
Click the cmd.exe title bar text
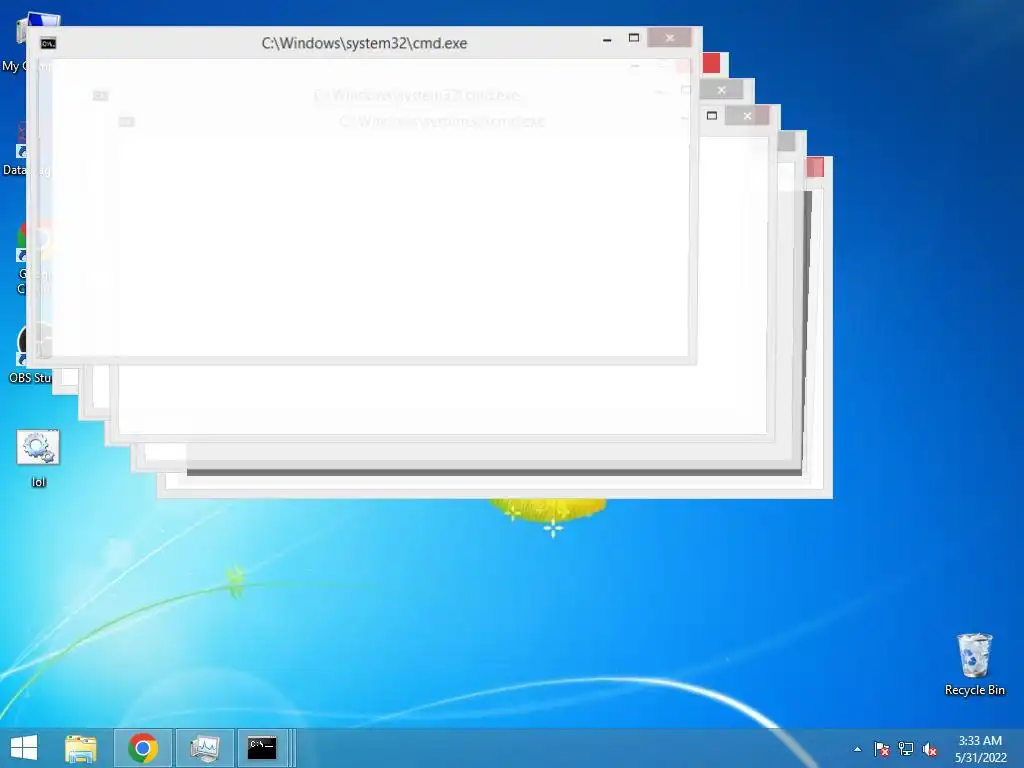tap(364, 43)
